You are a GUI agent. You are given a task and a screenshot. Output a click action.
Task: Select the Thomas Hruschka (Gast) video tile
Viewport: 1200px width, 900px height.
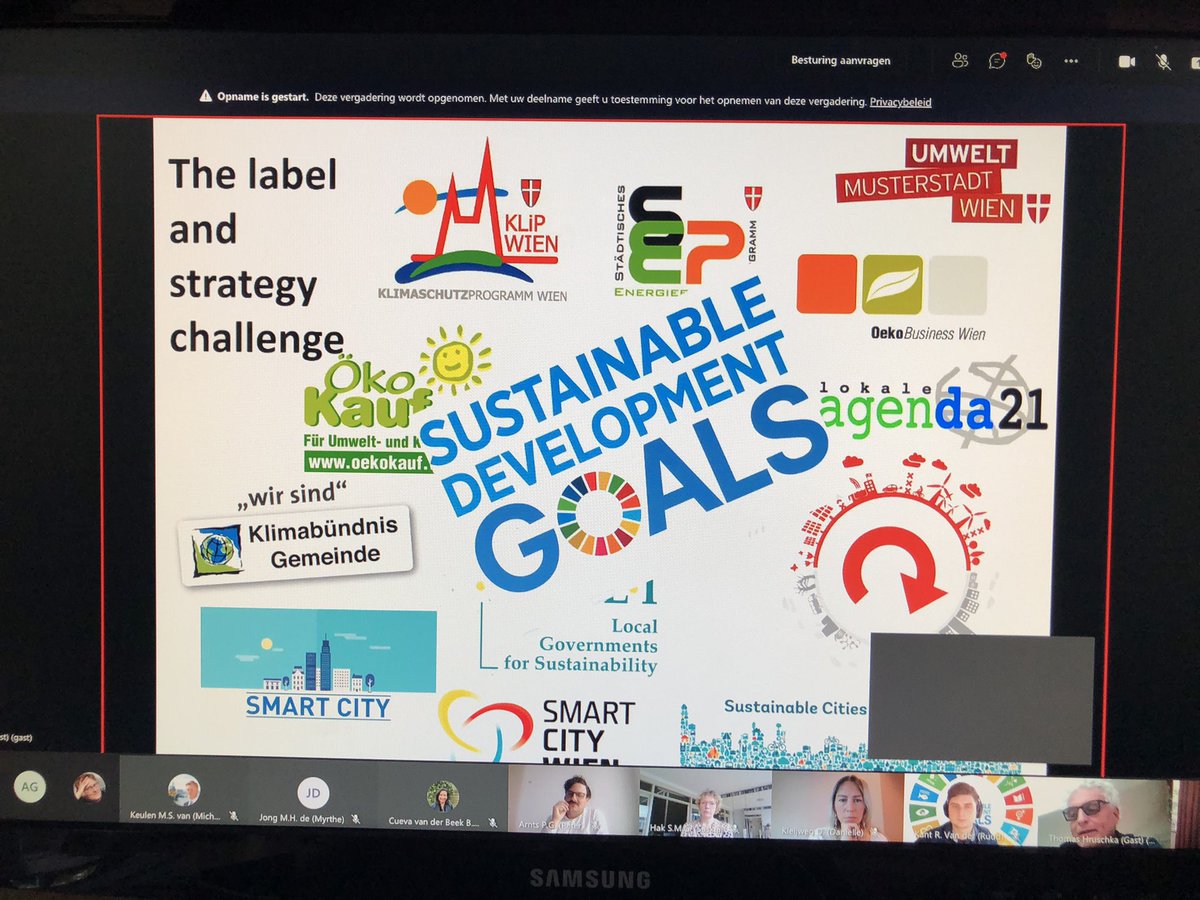1103,811
